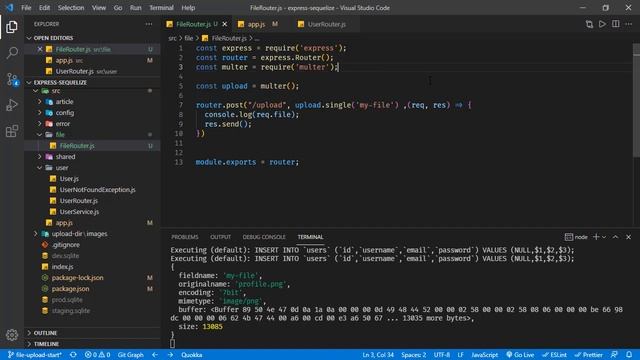Click the Spaces: 2 indentation indicator
Image resolution: width=640 pixels, height=360 pixels.
click(x=413, y=355)
